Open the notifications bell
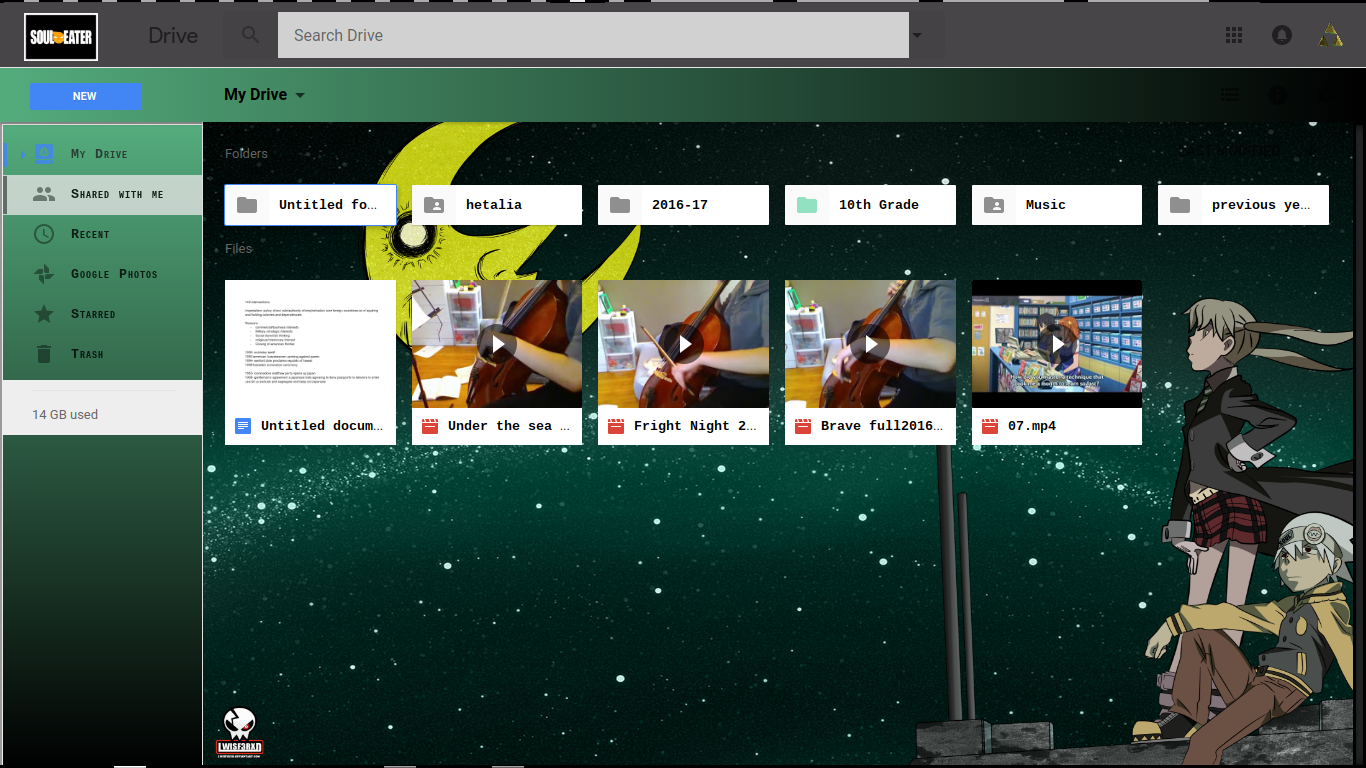This screenshot has width=1366, height=768. (1282, 35)
